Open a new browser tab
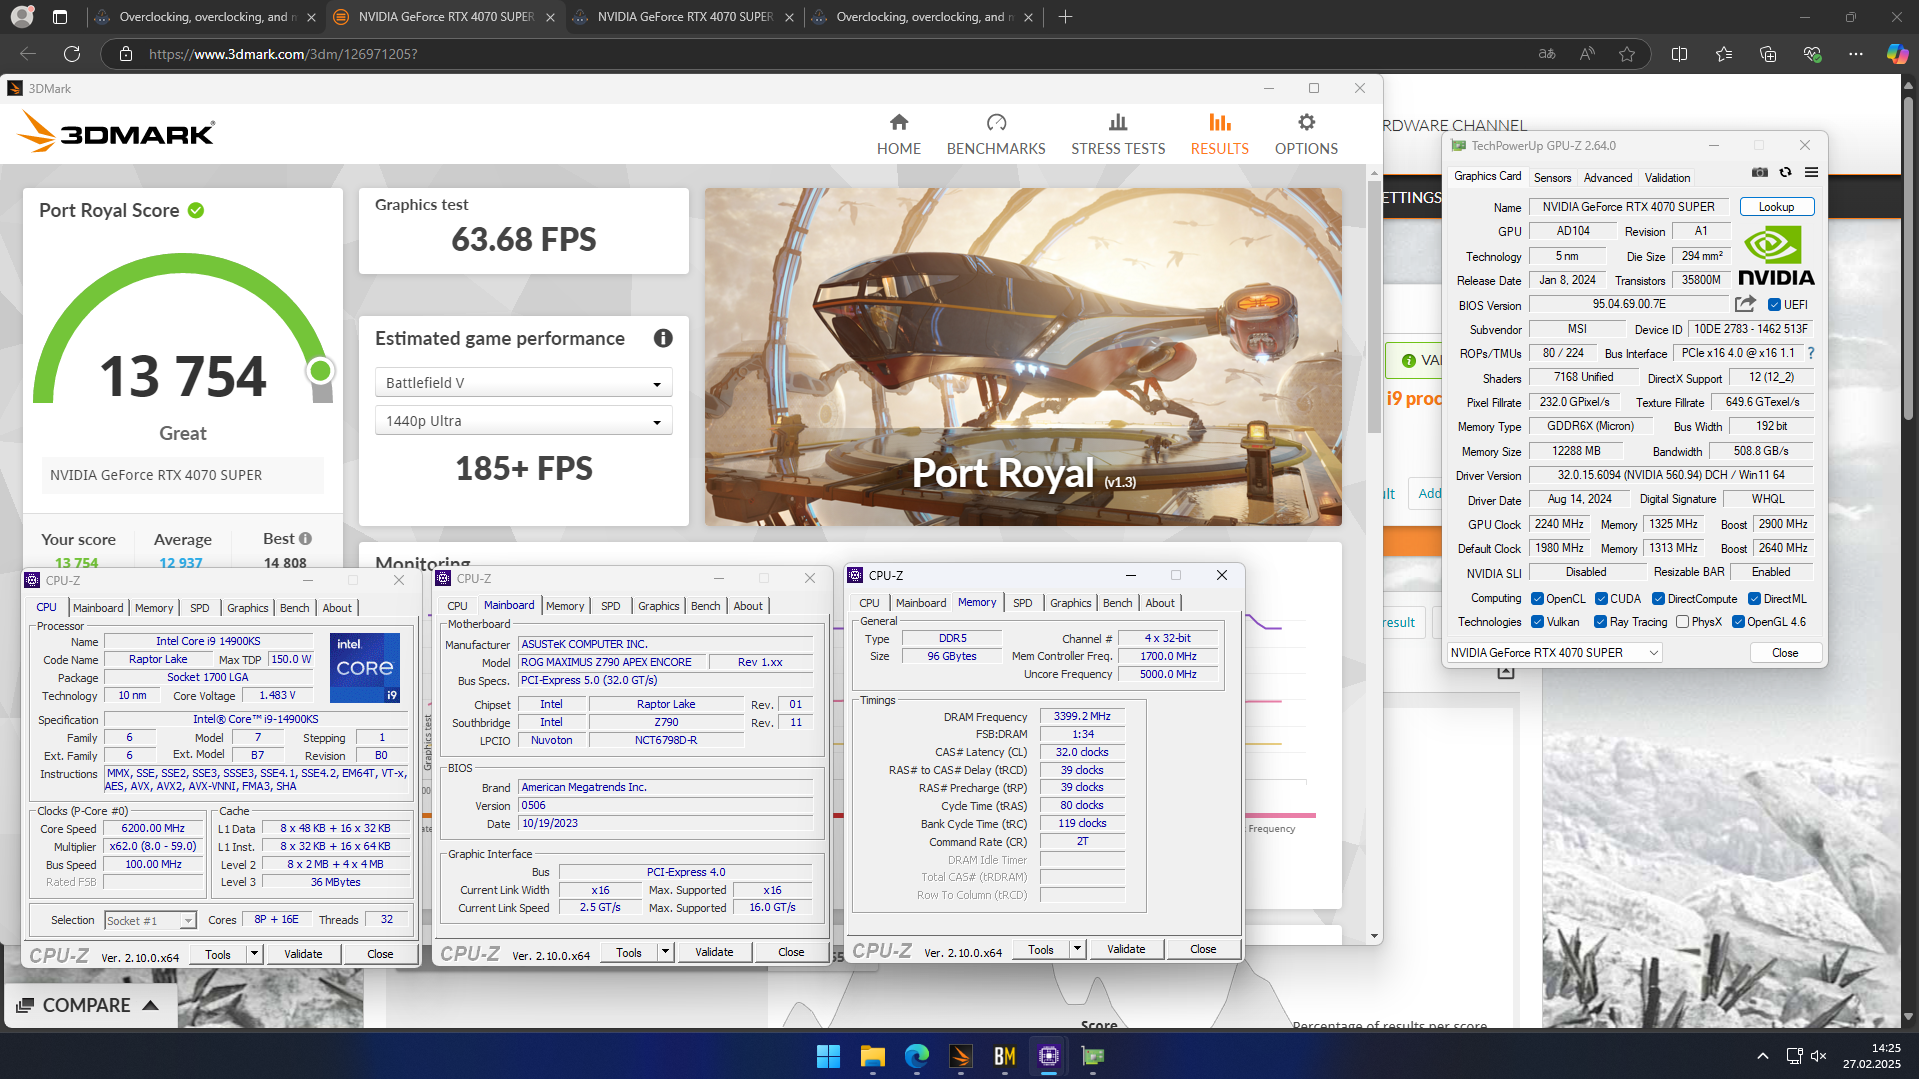The height and width of the screenshot is (1079, 1919). click(1065, 17)
